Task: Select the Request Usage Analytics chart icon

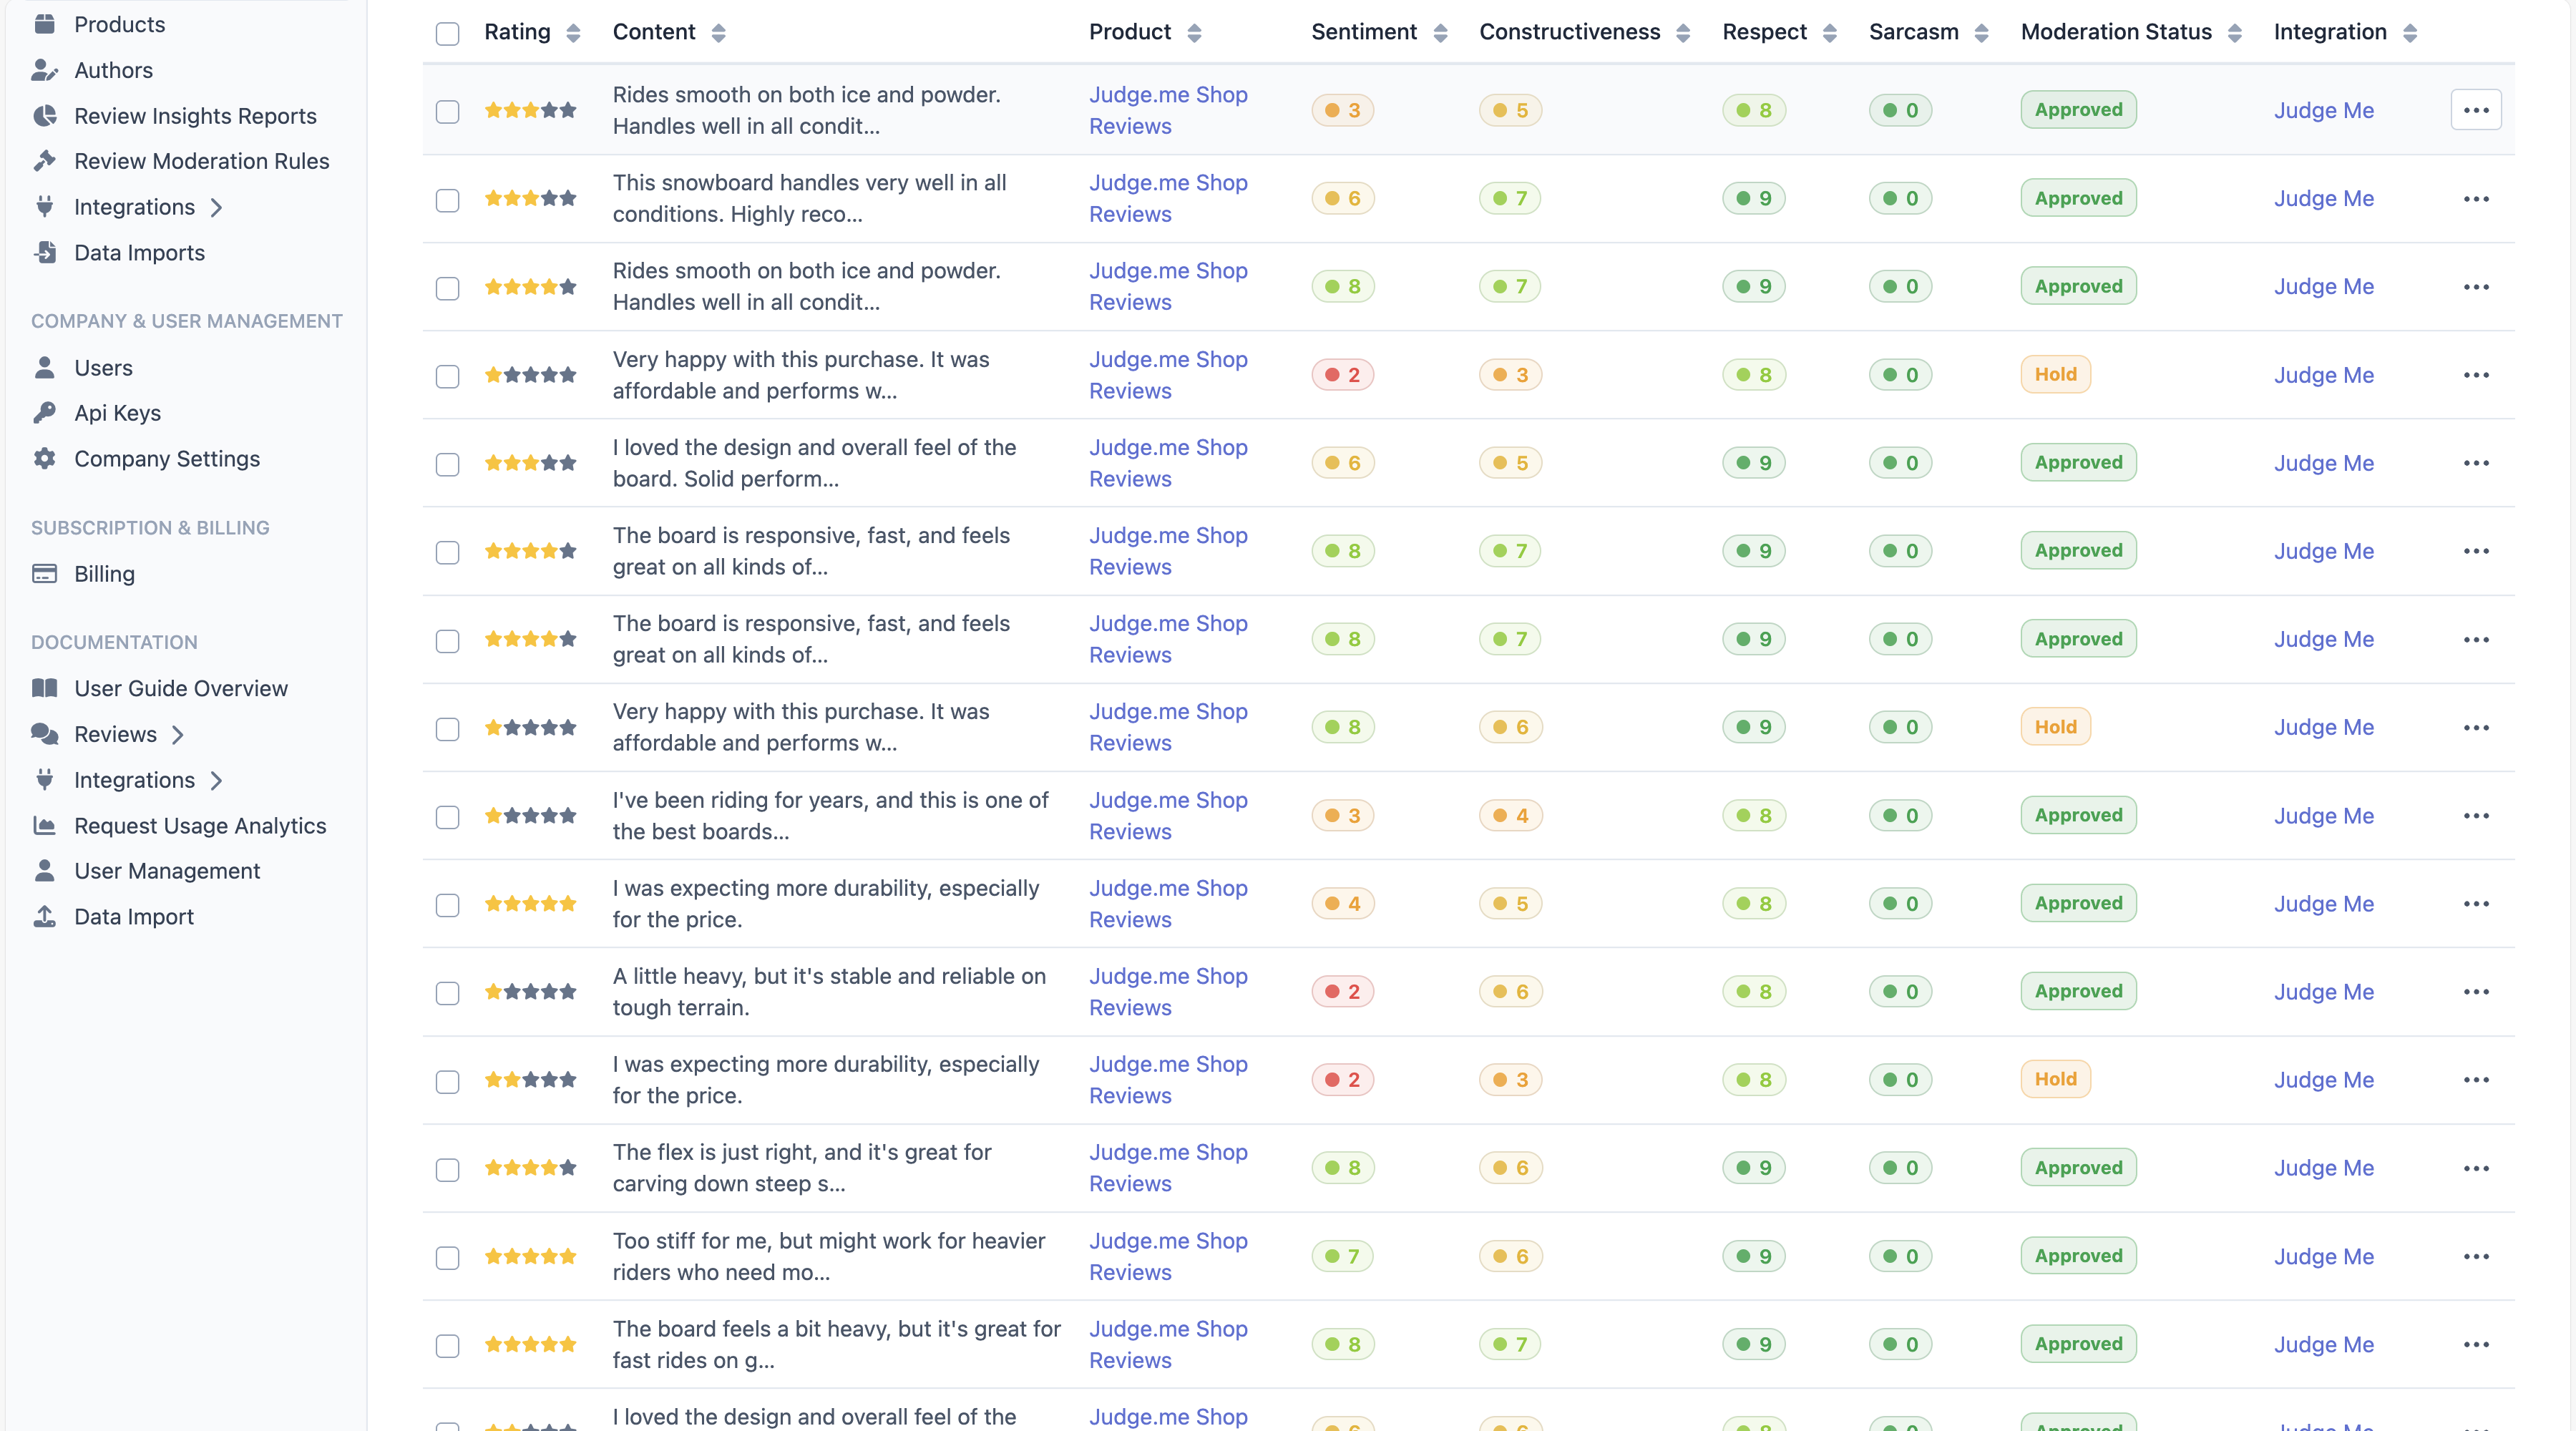Action: pos(45,825)
